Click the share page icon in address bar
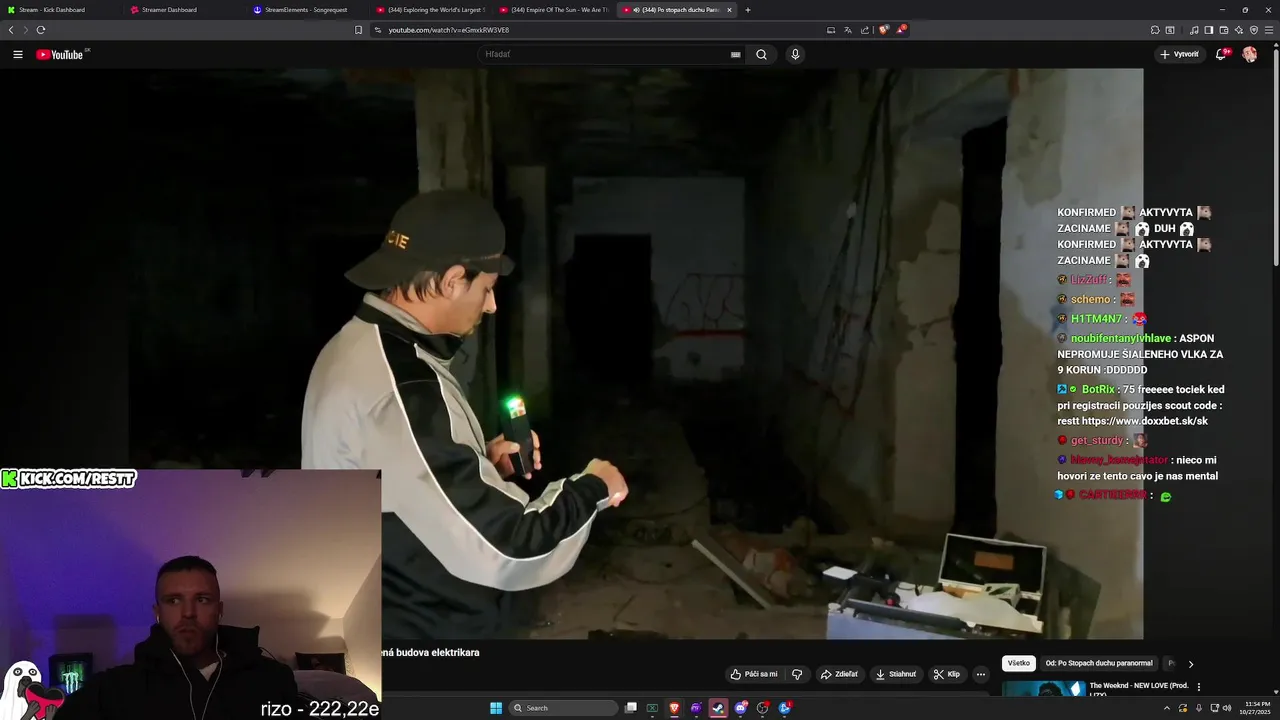 click(865, 30)
